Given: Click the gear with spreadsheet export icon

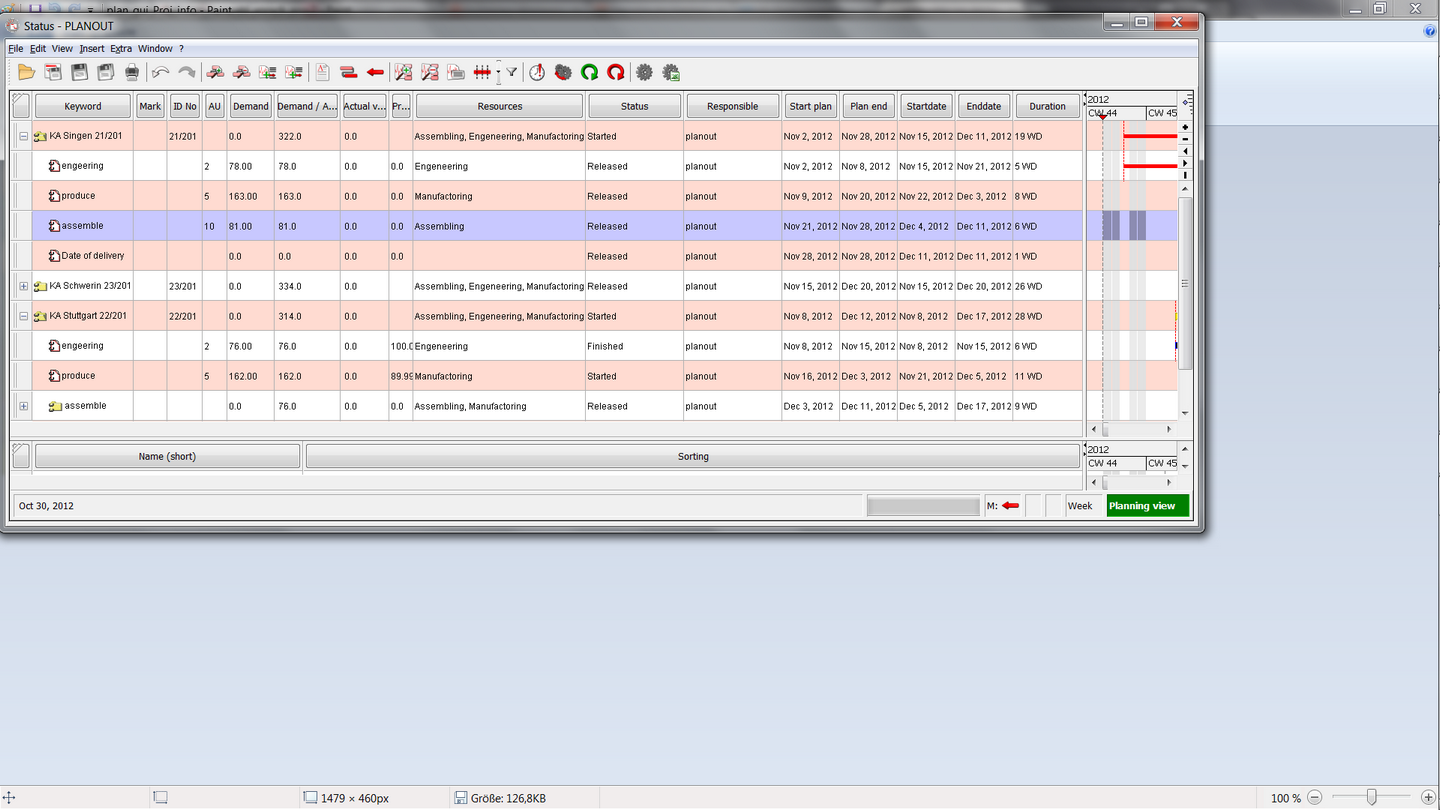Looking at the screenshot, I should point(671,72).
